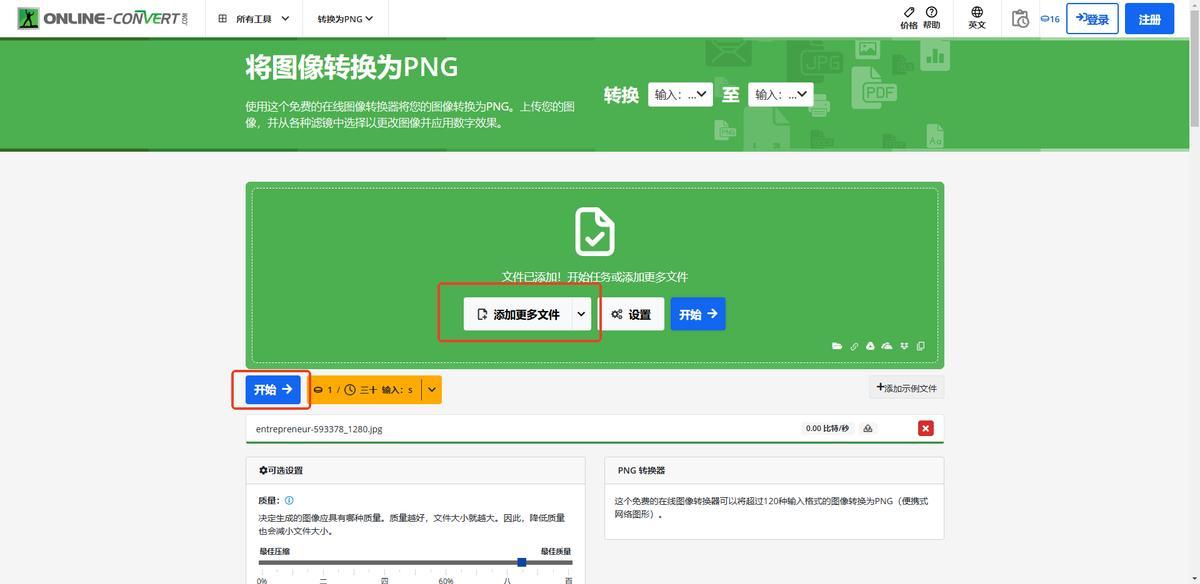
Task: Open the 转换为PNG menu
Action: 345,19
